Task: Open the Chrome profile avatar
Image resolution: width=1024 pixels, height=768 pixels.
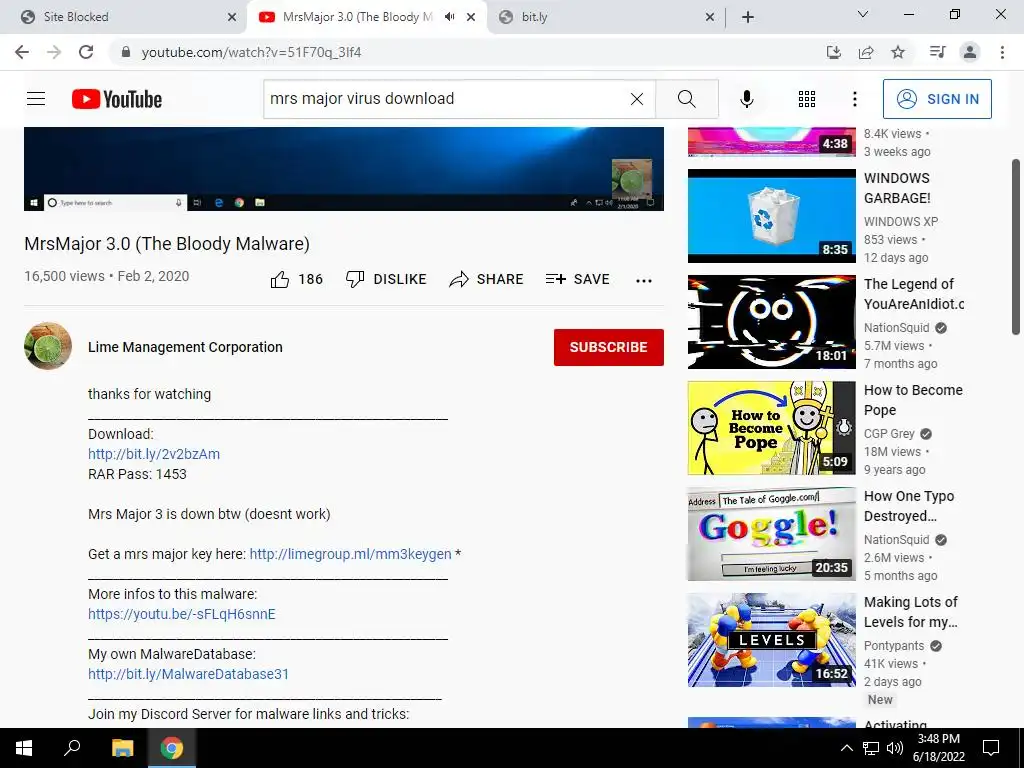Action: pyautogui.click(x=970, y=52)
